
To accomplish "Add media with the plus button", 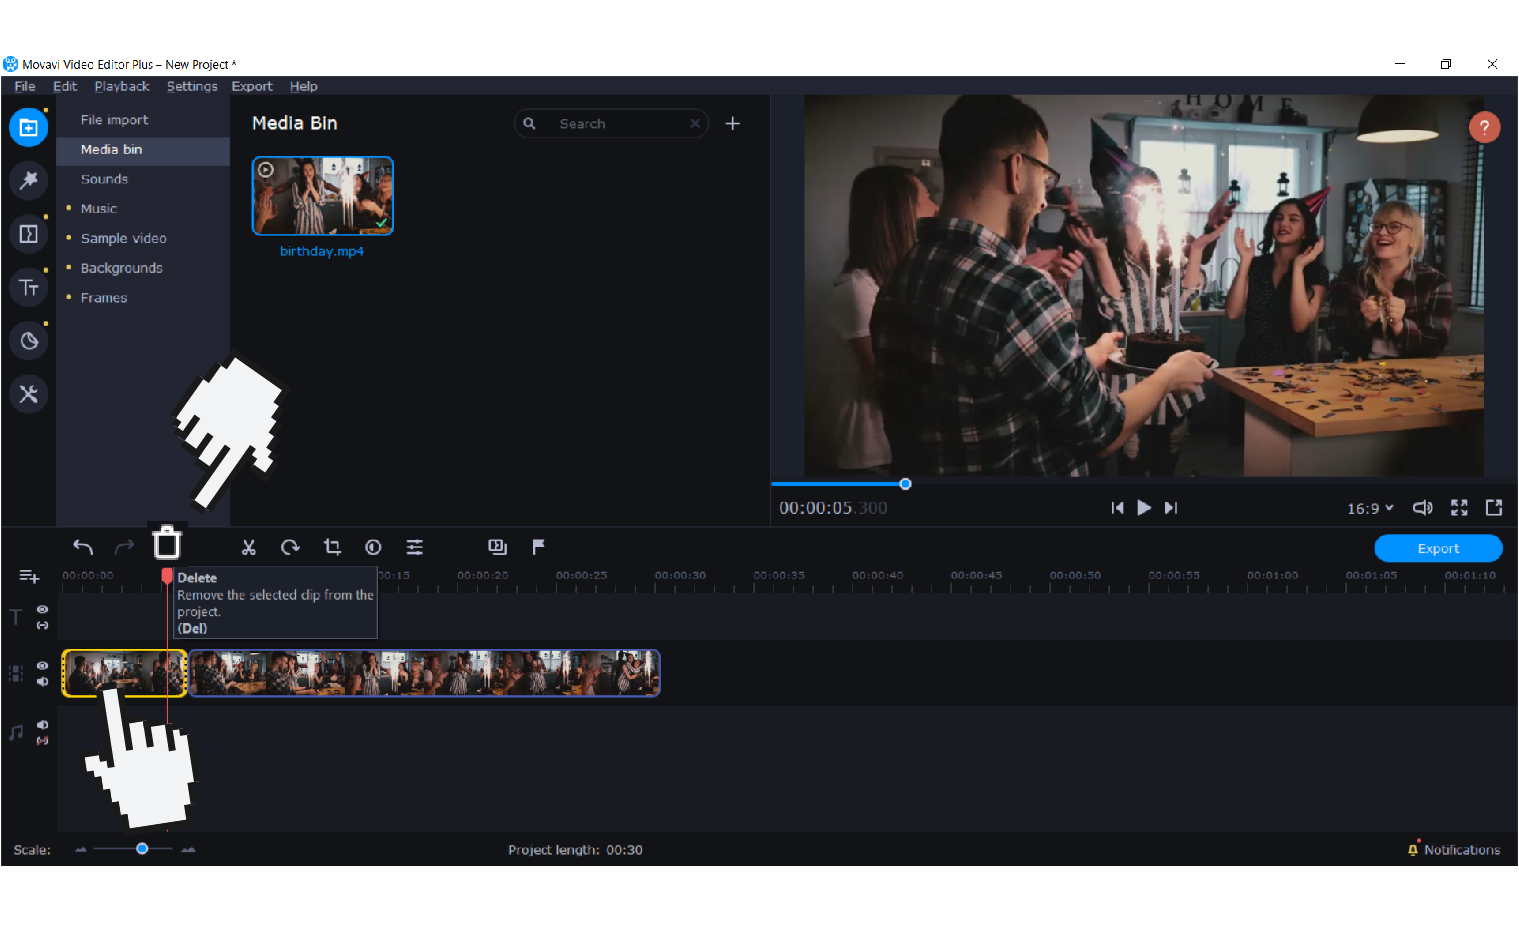I will tap(733, 124).
